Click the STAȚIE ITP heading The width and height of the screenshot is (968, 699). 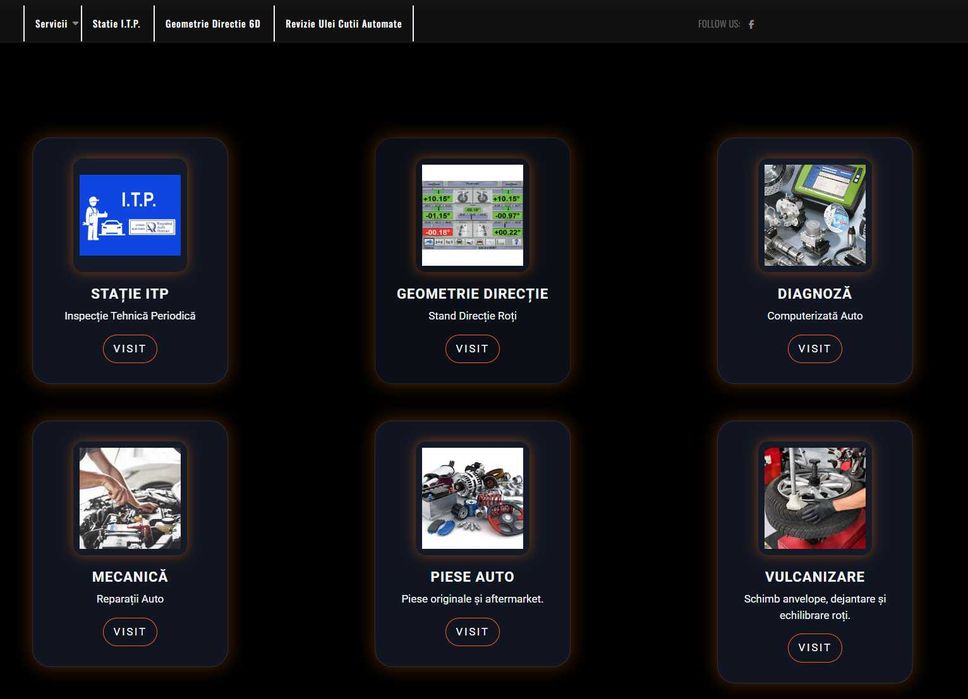pos(130,294)
